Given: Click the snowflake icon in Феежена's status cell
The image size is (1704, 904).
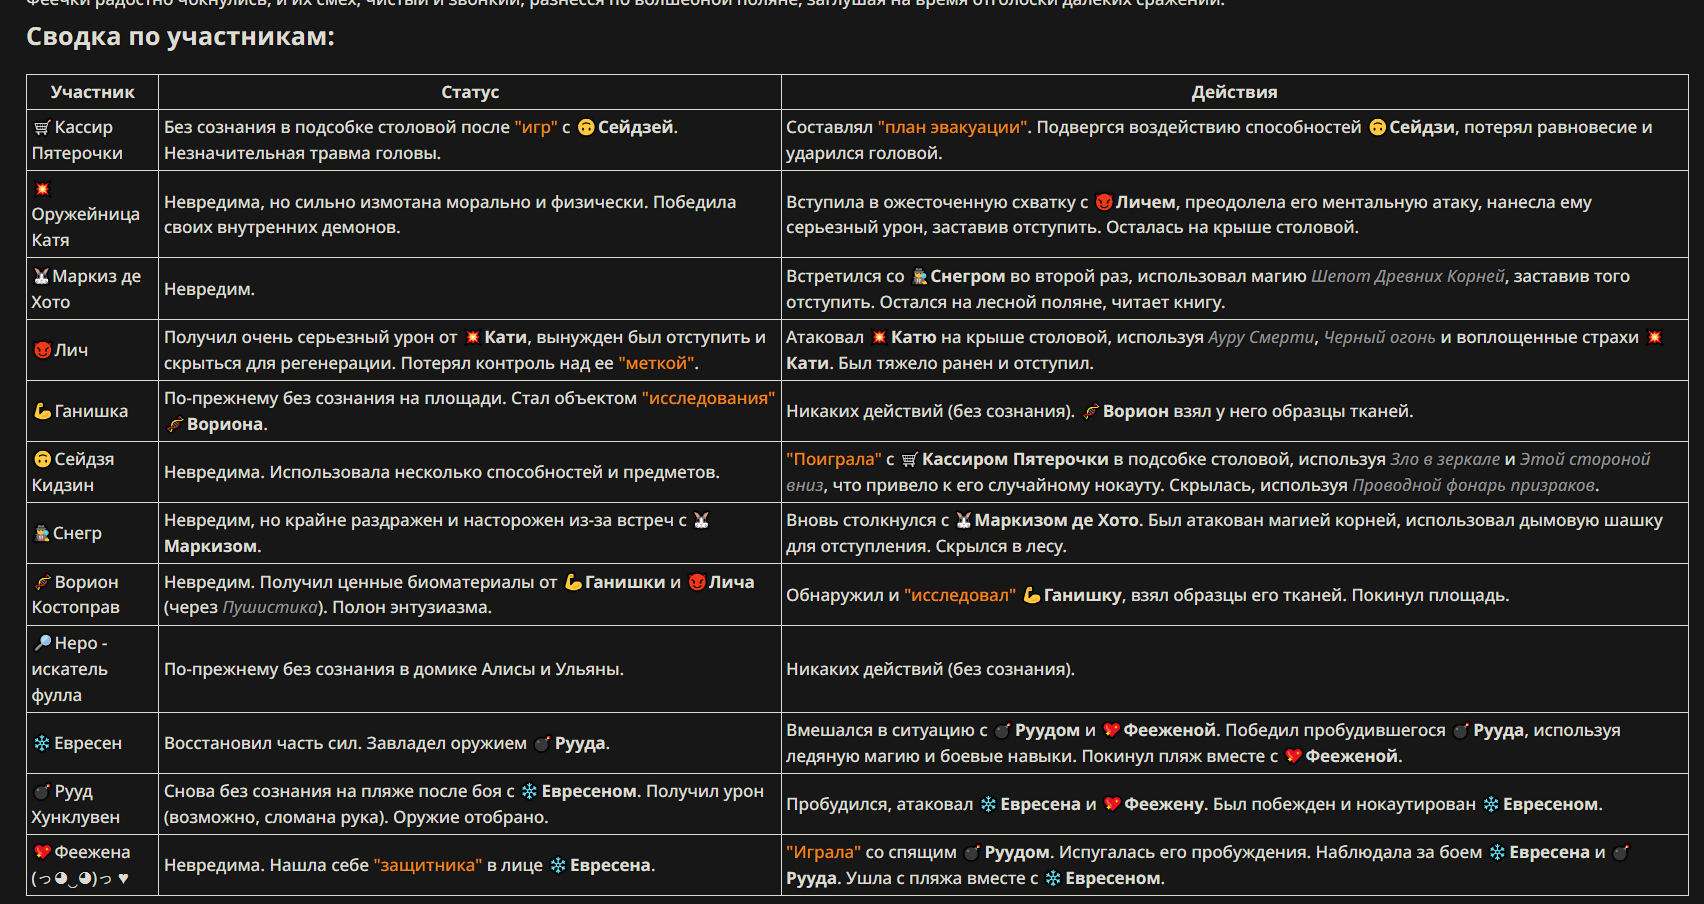Looking at the screenshot, I should tap(558, 865).
